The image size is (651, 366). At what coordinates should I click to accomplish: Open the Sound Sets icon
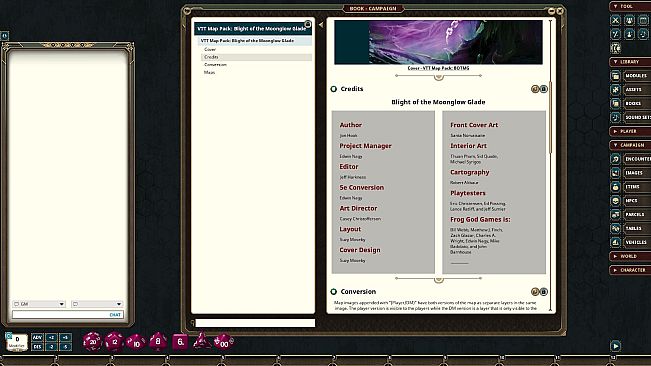615,117
